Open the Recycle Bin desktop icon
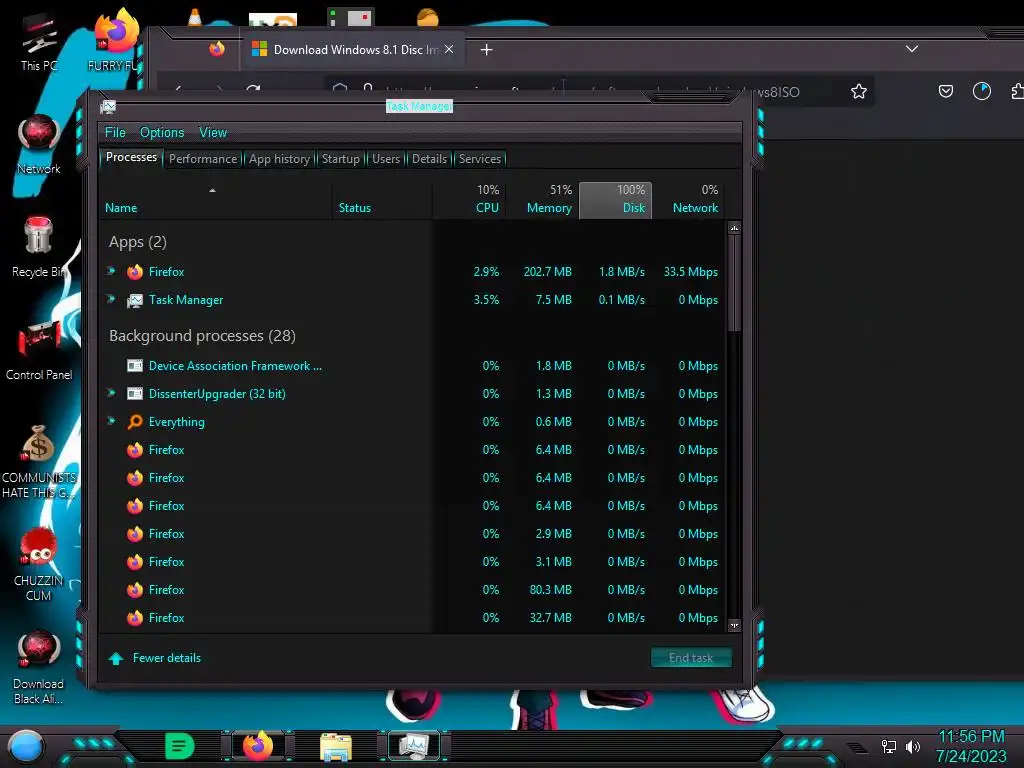 39,247
